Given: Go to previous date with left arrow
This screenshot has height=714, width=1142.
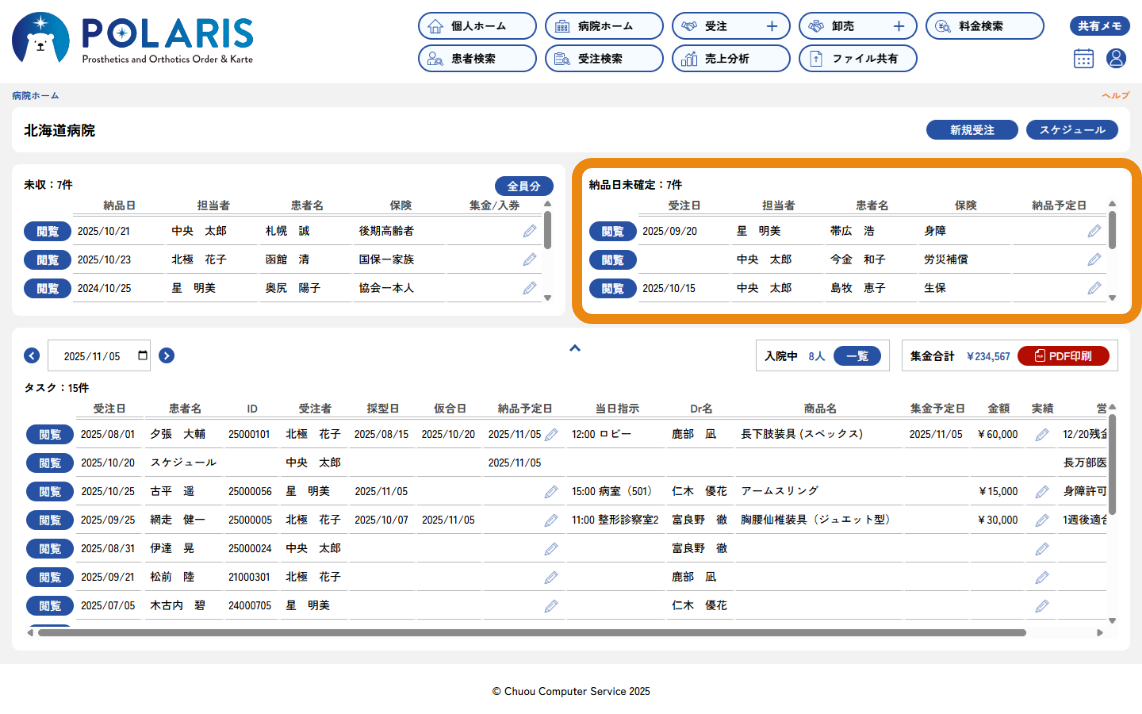Looking at the screenshot, I should [32, 355].
